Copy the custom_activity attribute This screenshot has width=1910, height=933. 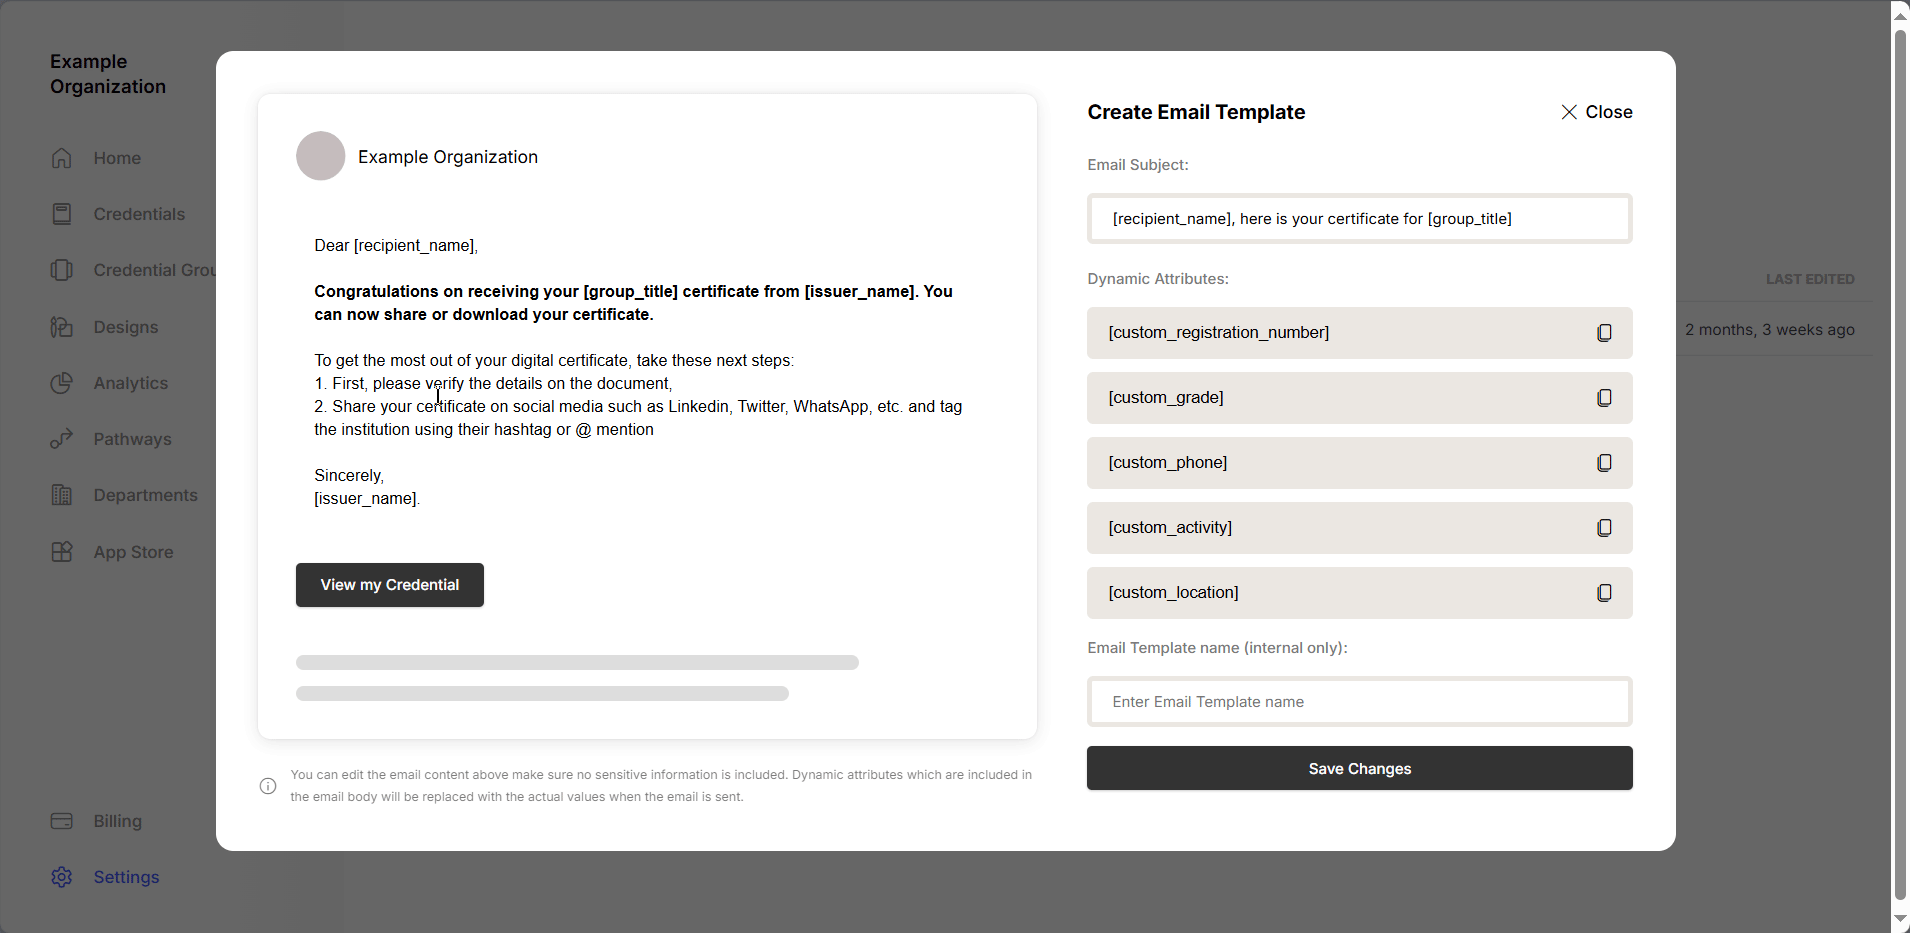(x=1604, y=528)
